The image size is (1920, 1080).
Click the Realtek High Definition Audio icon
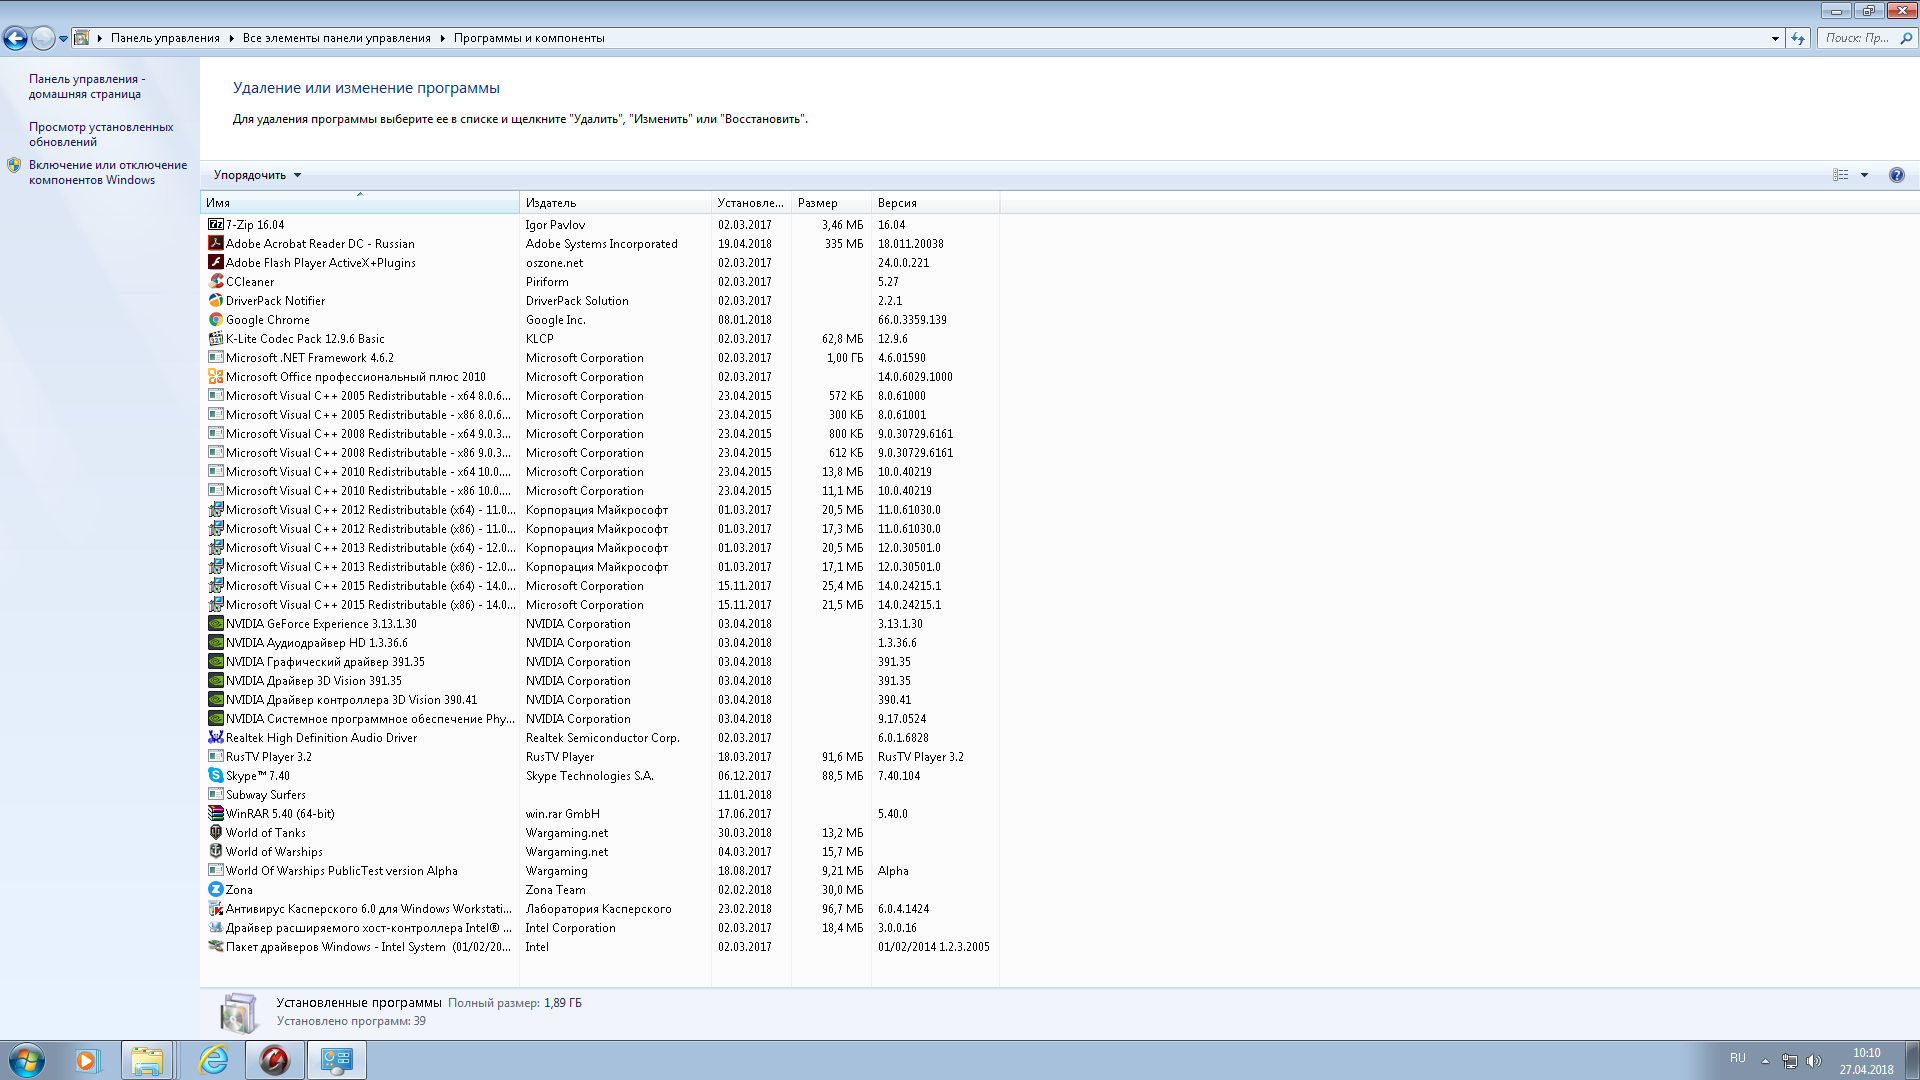pos(215,738)
